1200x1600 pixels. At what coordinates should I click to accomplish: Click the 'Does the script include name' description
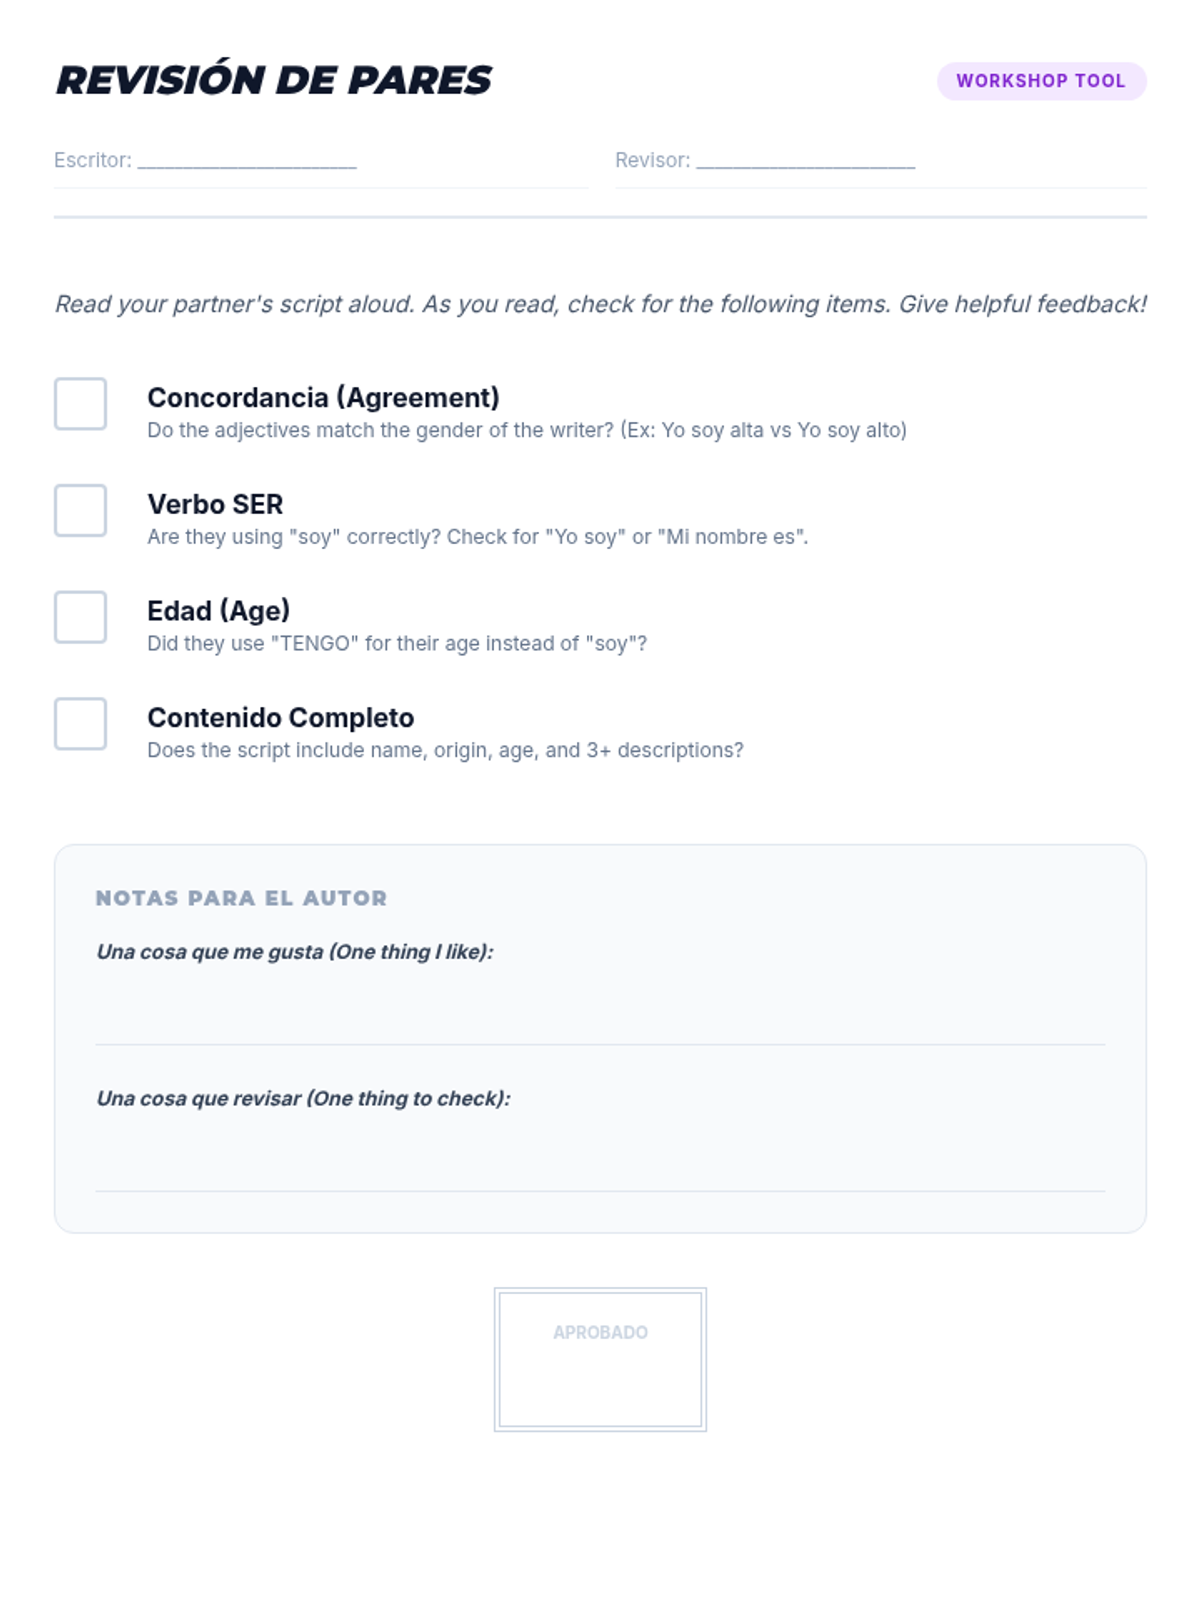click(445, 750)
